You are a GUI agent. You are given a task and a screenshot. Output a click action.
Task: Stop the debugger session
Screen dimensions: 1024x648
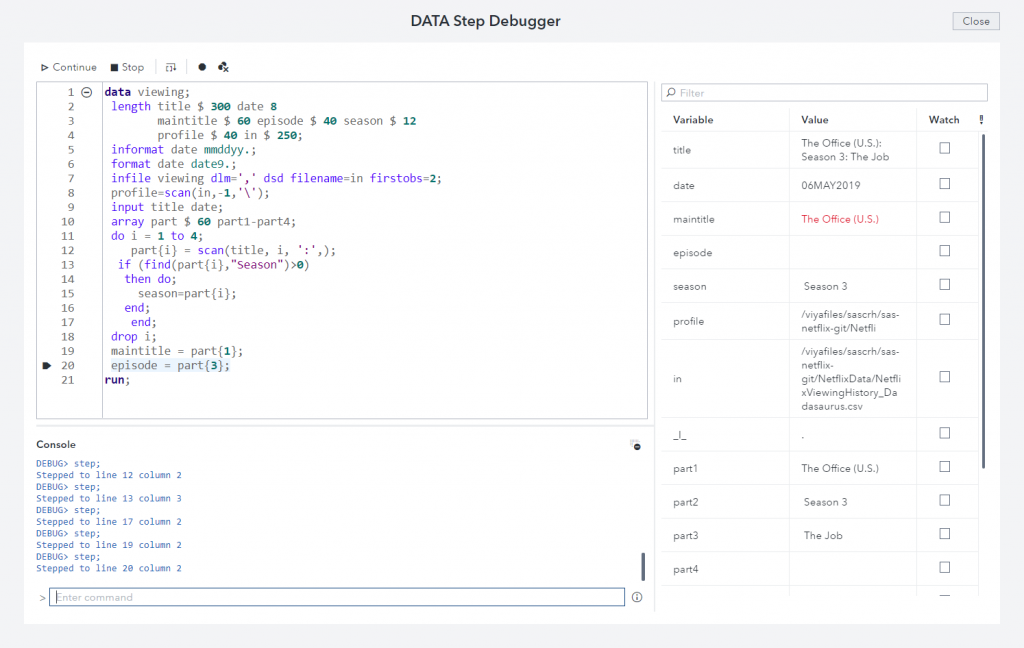click(x=127, y=67)
